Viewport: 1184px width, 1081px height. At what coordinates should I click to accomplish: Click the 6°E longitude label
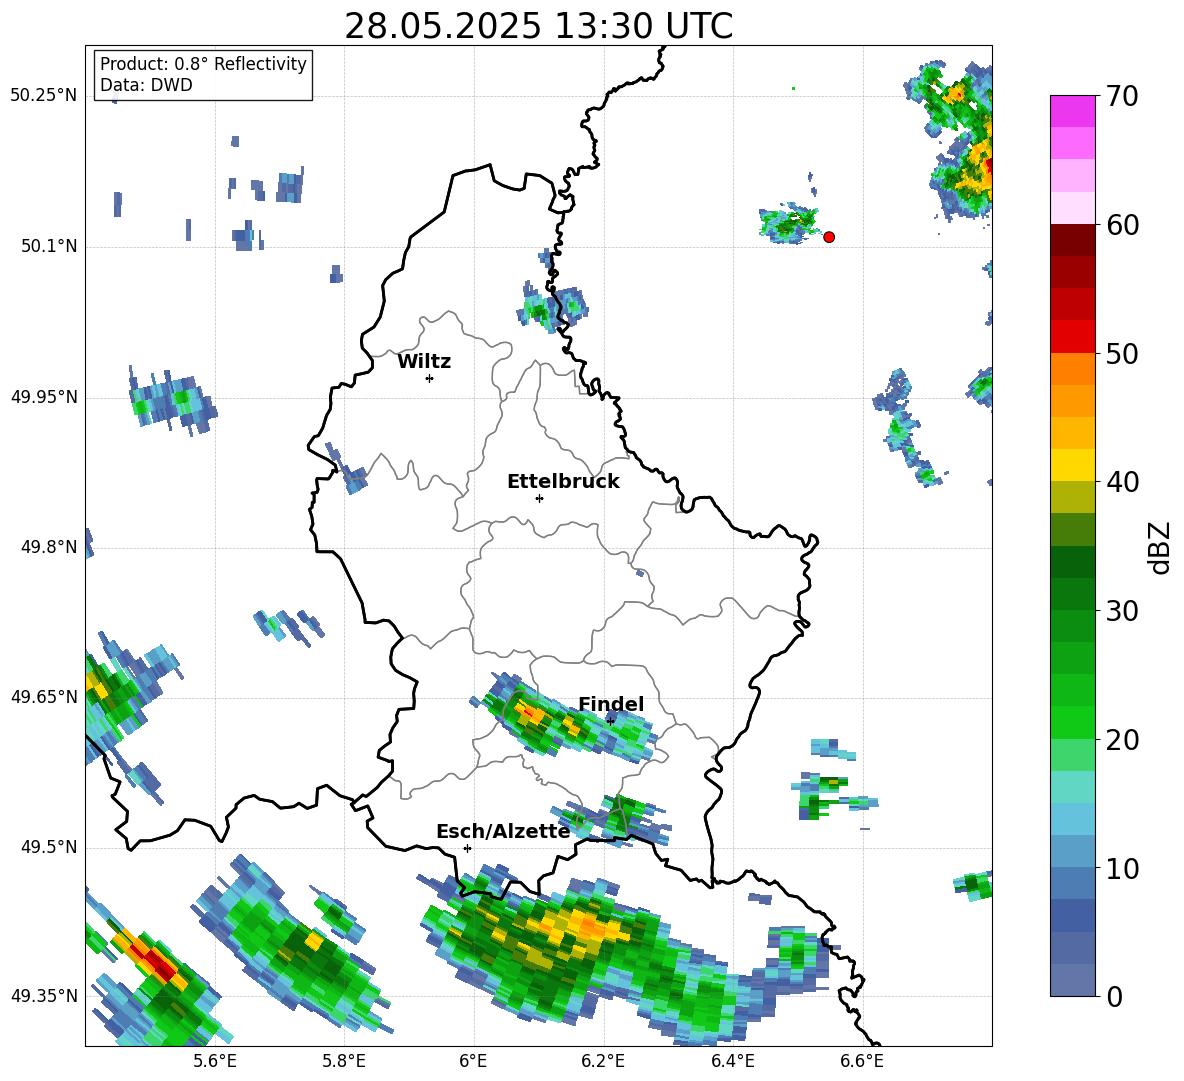point(473,1061)
